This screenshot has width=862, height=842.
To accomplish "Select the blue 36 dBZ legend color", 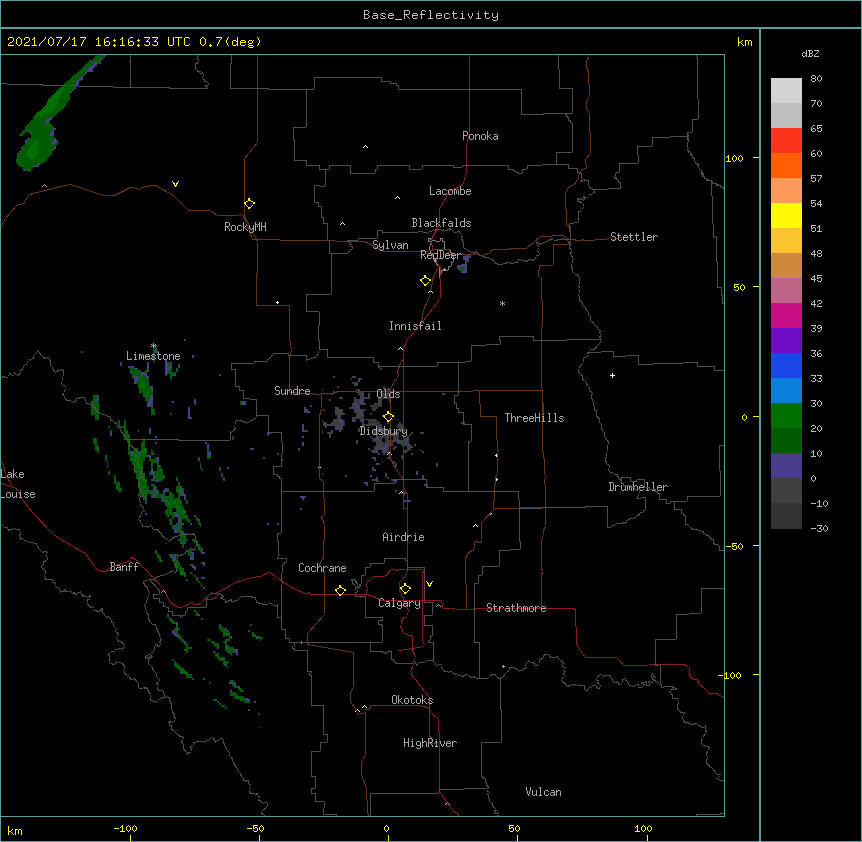I will point(786,365).
